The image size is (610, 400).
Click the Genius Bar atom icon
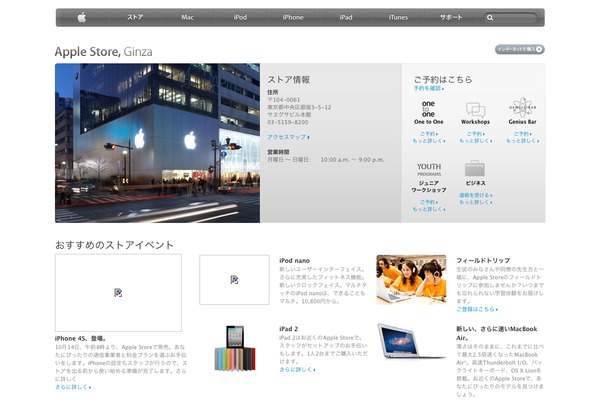tap(522, 107)
